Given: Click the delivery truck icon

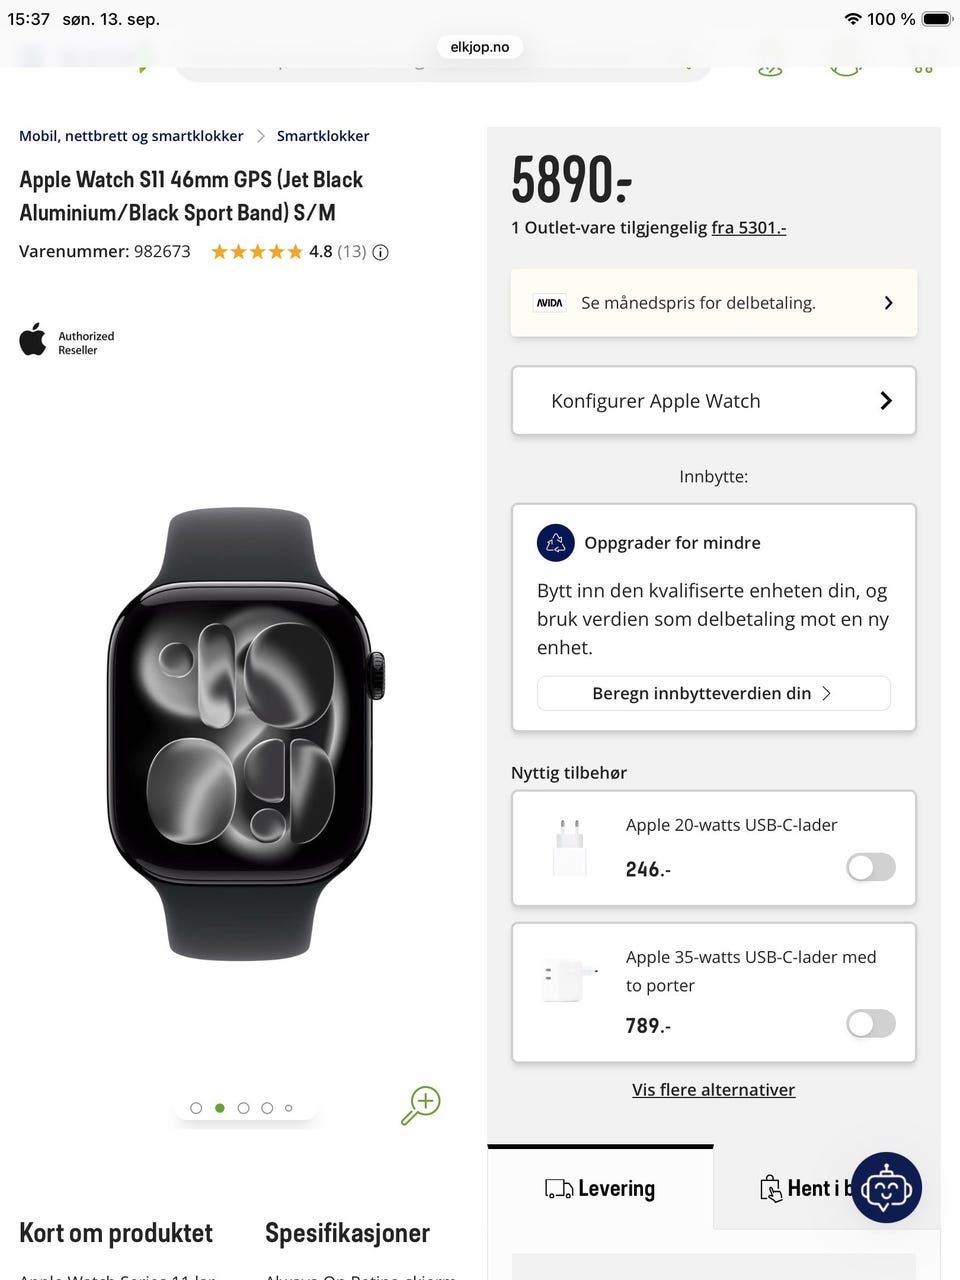Looking at the screenshot, I should pyautogui.click(x=559, y=1188).
